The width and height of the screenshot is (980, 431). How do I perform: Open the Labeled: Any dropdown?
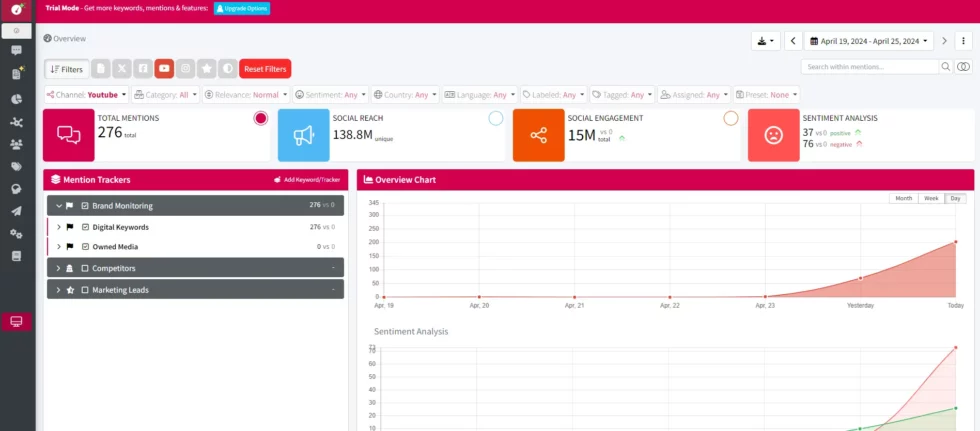(554, 95)
